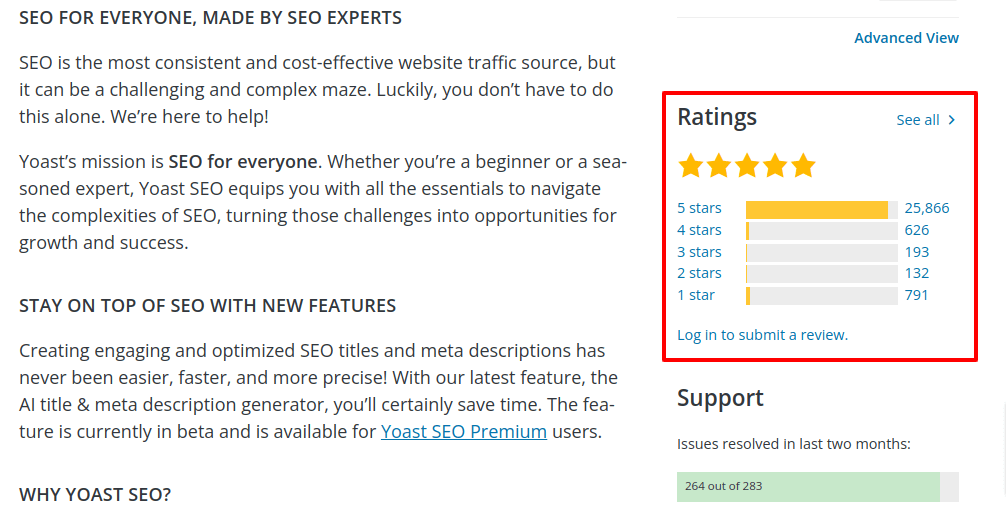Open the Advanced View link
Image resolution: width=1006 pixels, height=519 pixels.
[906, 38]
